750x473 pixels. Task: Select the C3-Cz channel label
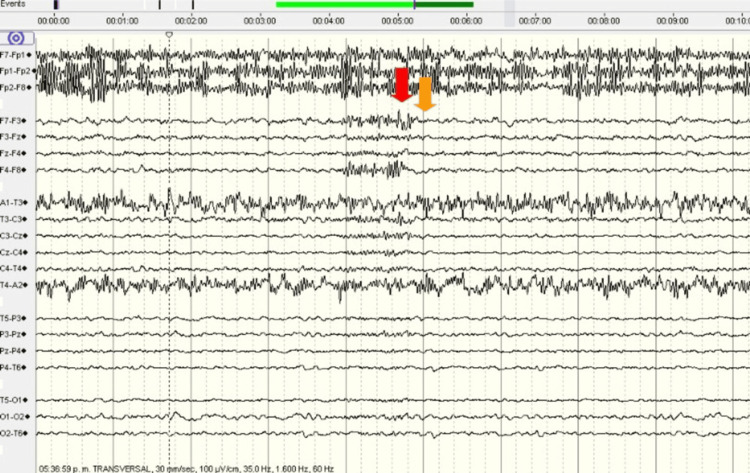(11, 236)
